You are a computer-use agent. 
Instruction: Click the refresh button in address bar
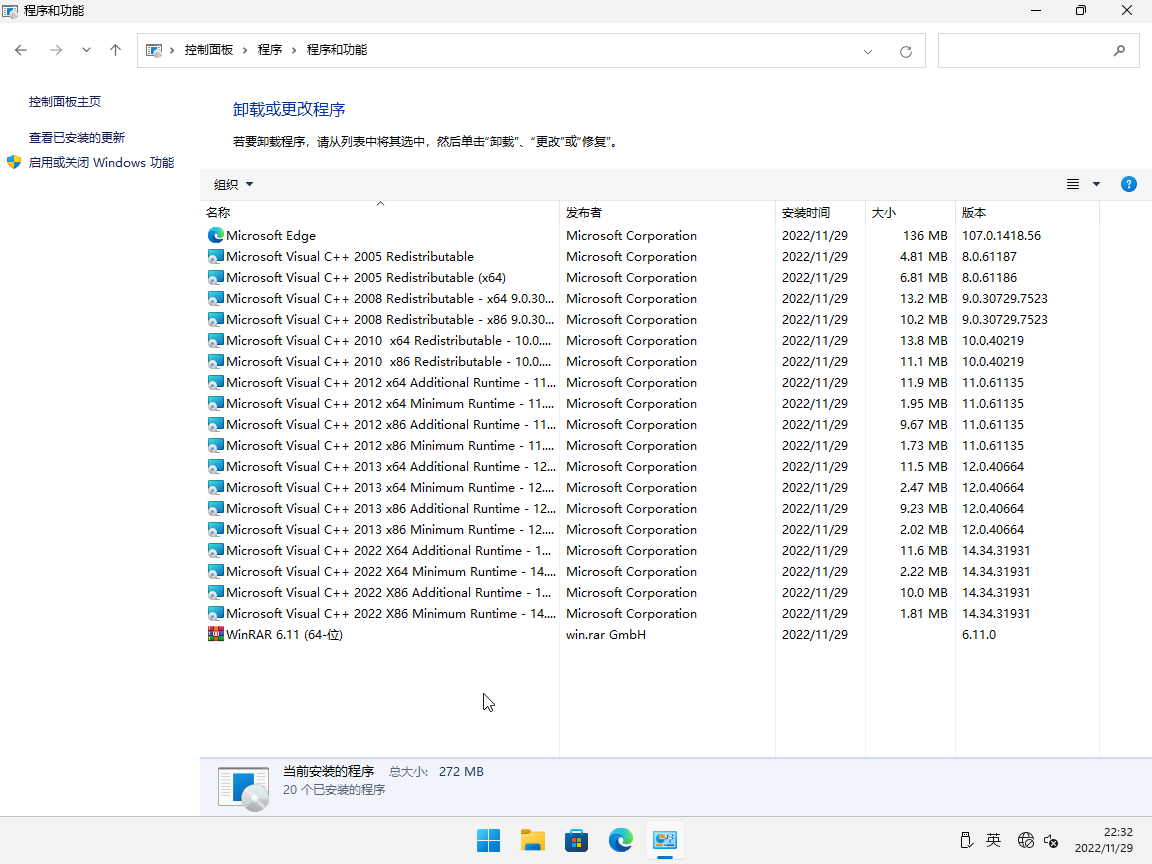906,51
